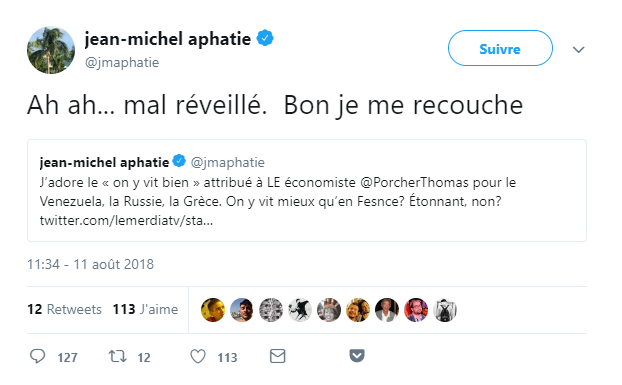Send tweet via envelope message icon
The image size is (622, 385).
278,356
